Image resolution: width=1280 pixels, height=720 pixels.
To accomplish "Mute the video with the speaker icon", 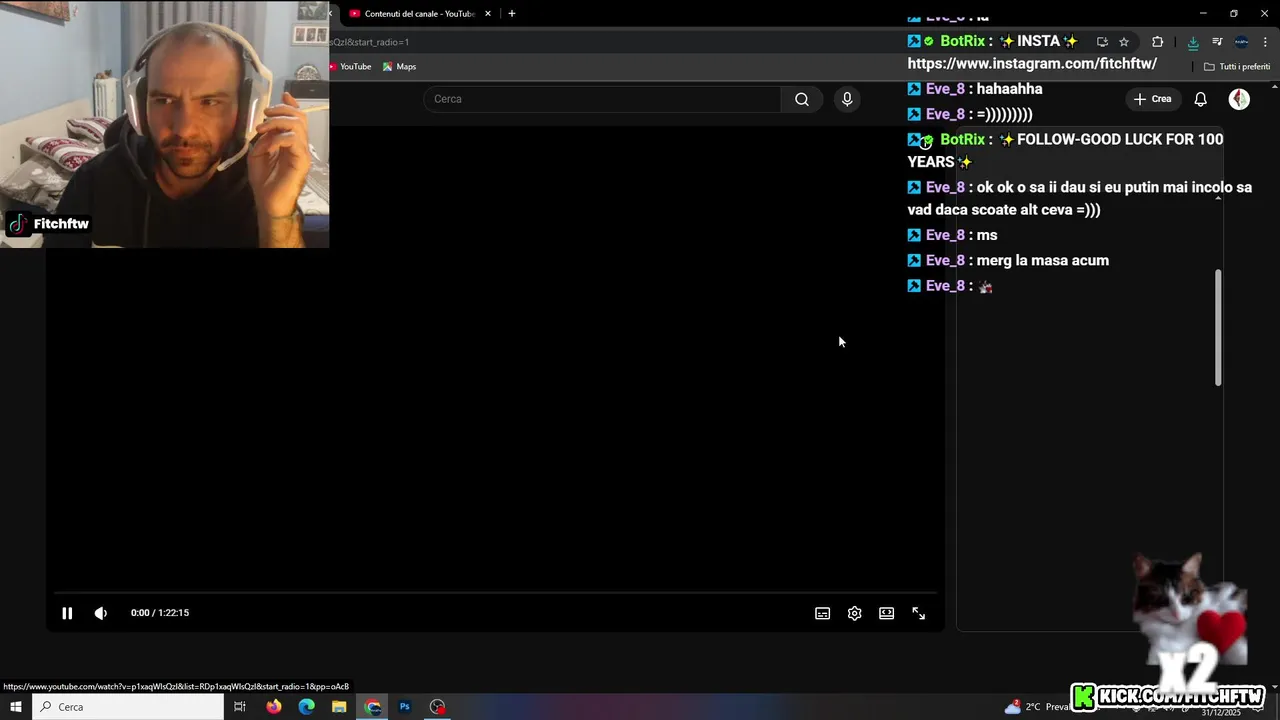I will pos(101,613).
